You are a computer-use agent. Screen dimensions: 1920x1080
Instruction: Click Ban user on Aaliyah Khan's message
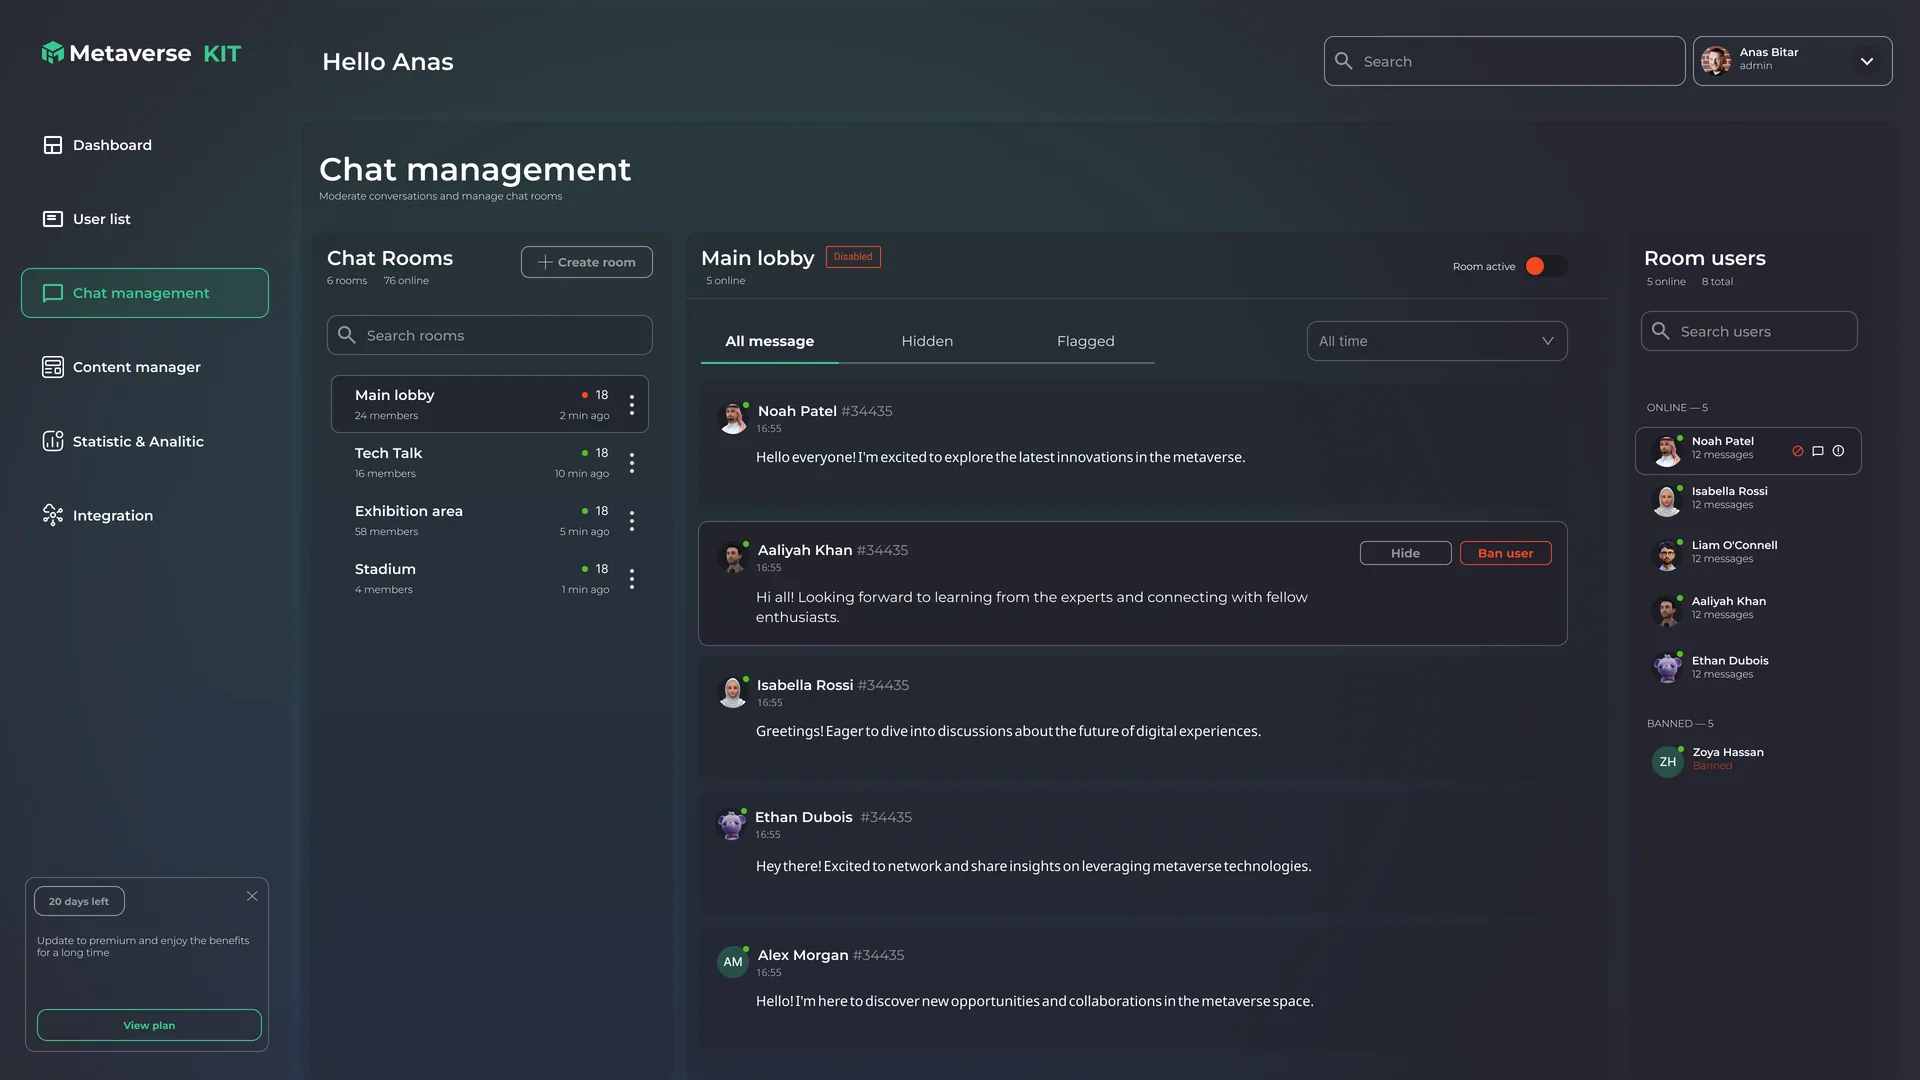(x=1505, y=553)
